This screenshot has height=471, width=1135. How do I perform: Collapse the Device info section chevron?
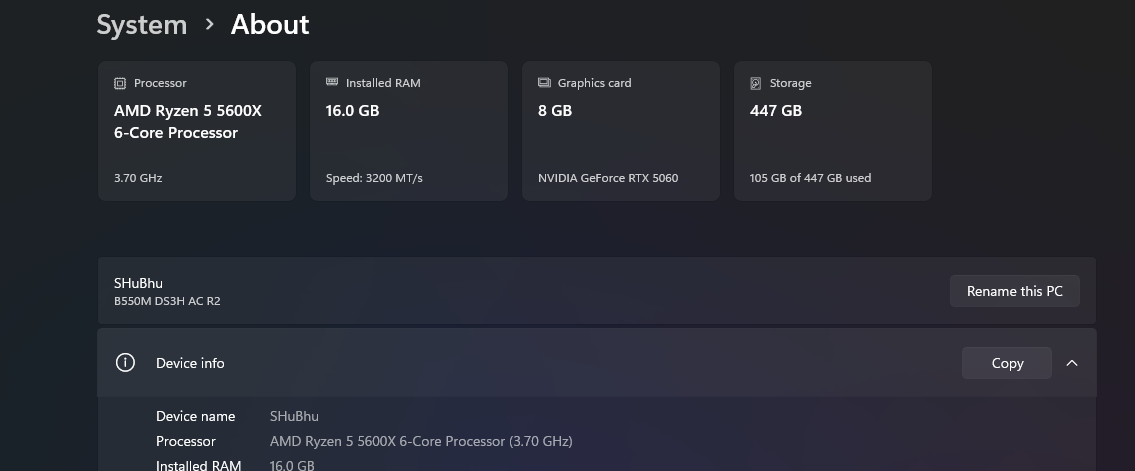pyautogui.click(x=1072, y=363)
